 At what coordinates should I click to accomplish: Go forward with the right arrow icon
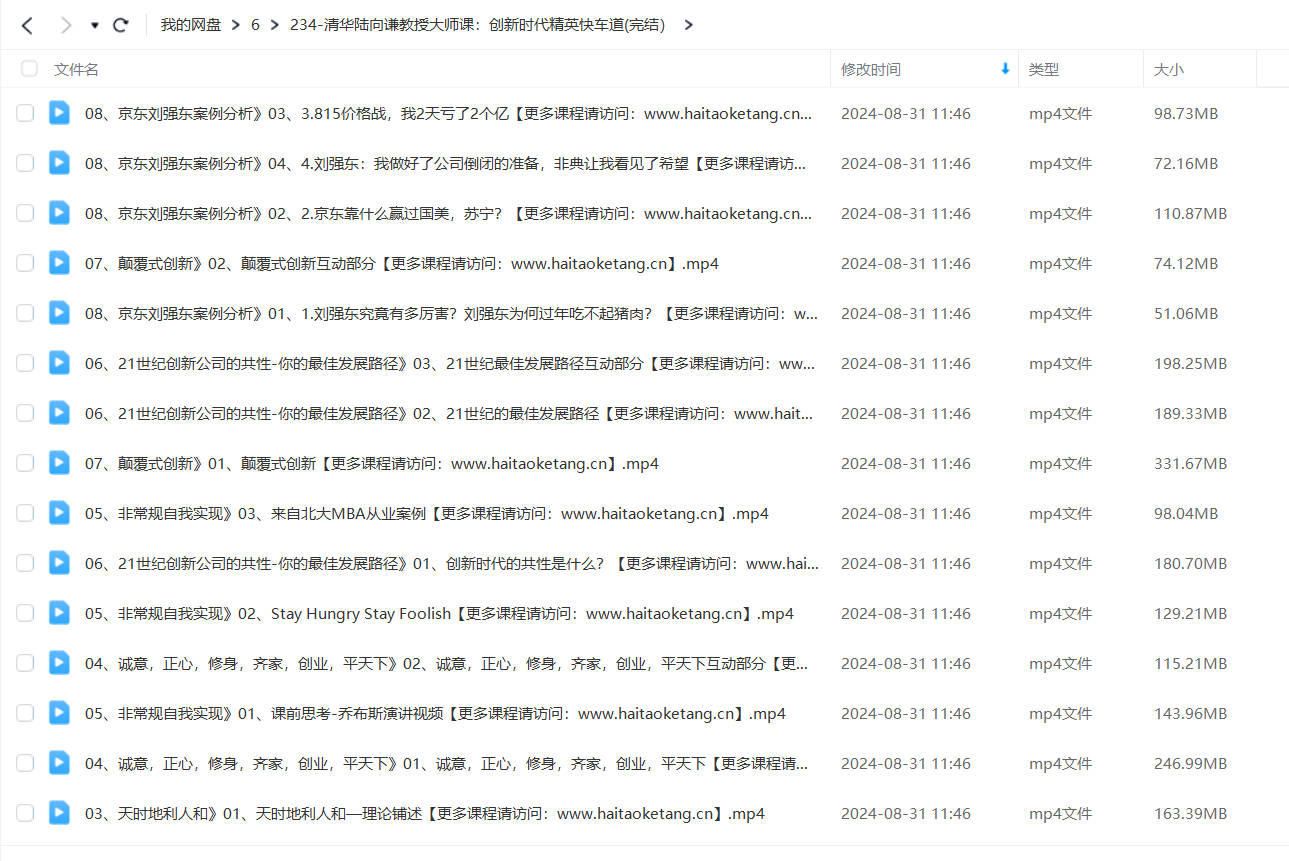click(x=65, y=25)
